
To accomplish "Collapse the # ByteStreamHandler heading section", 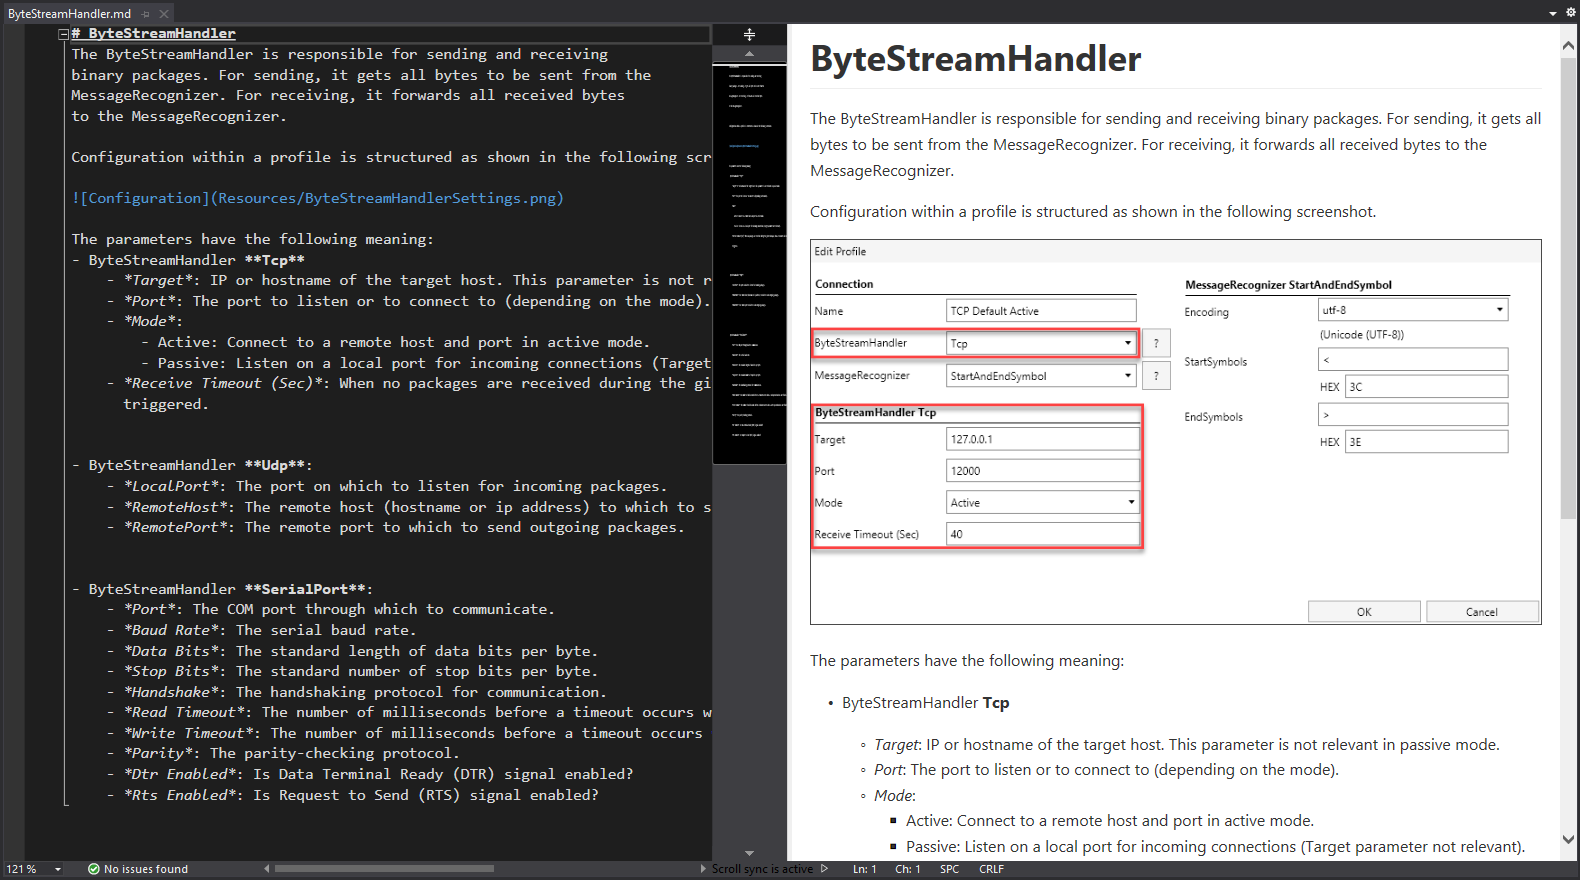I will (63, 34).
